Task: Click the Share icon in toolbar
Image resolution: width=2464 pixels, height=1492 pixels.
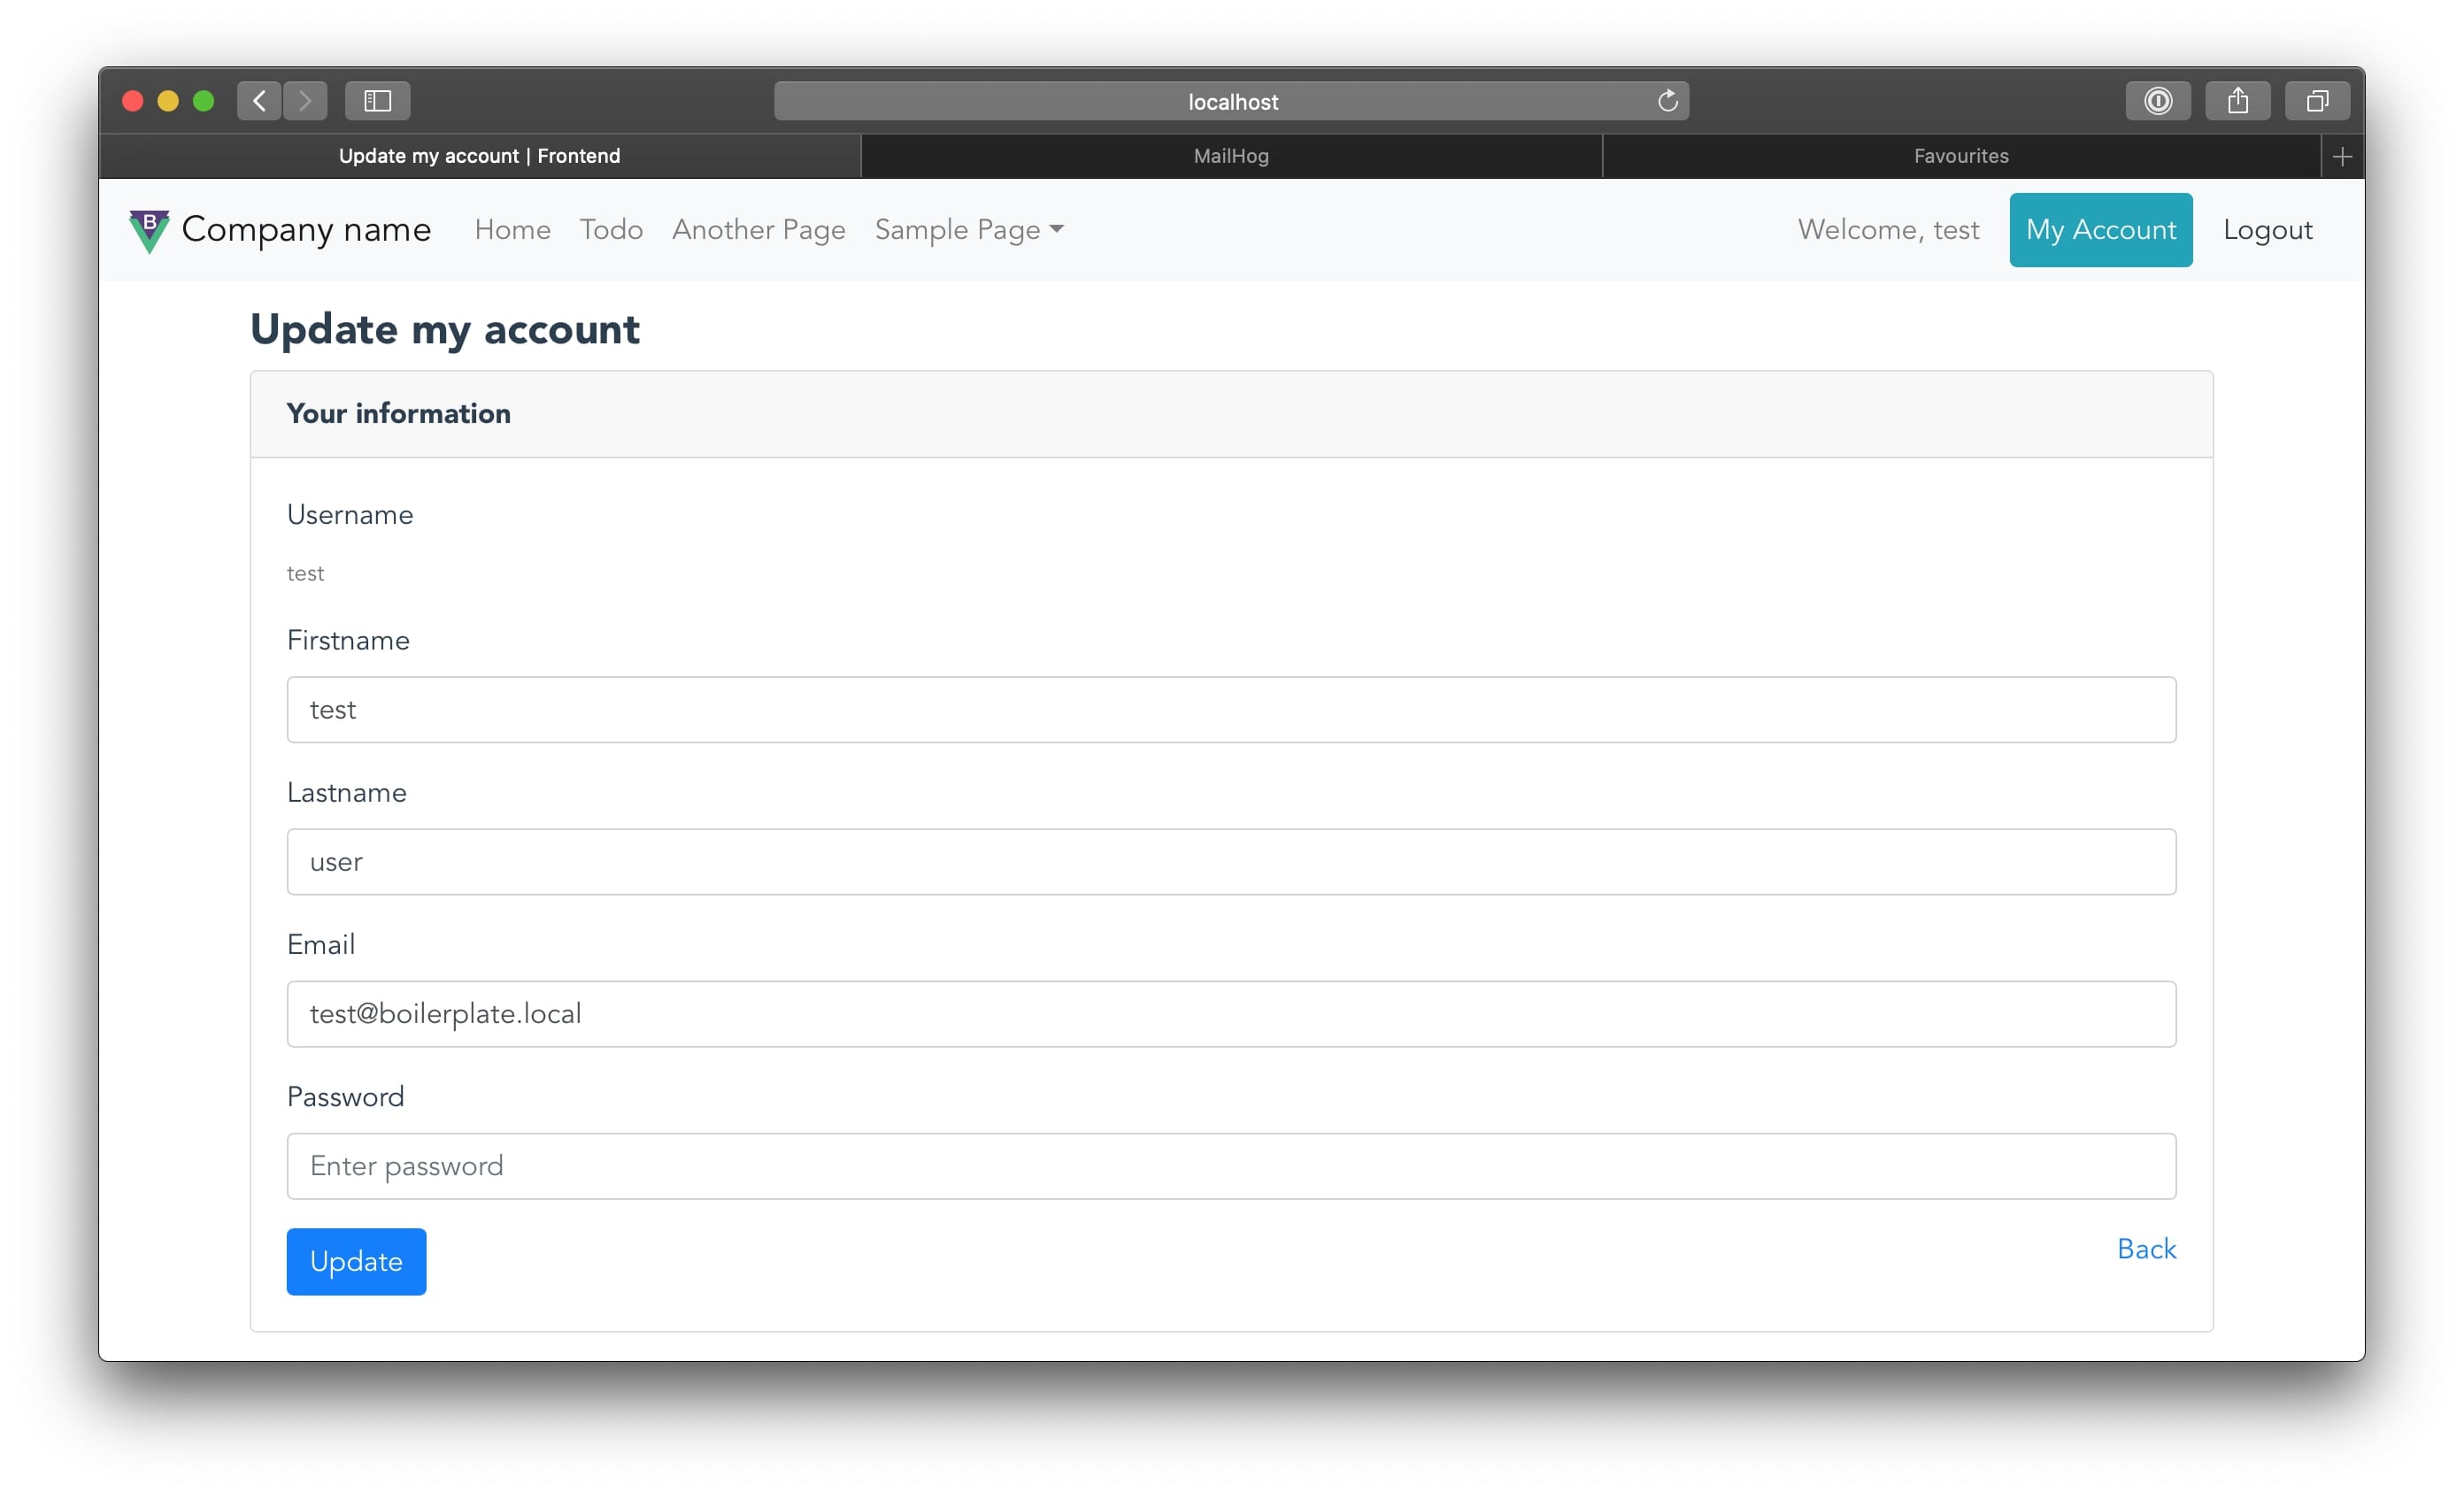Action: pos(2237,101)
